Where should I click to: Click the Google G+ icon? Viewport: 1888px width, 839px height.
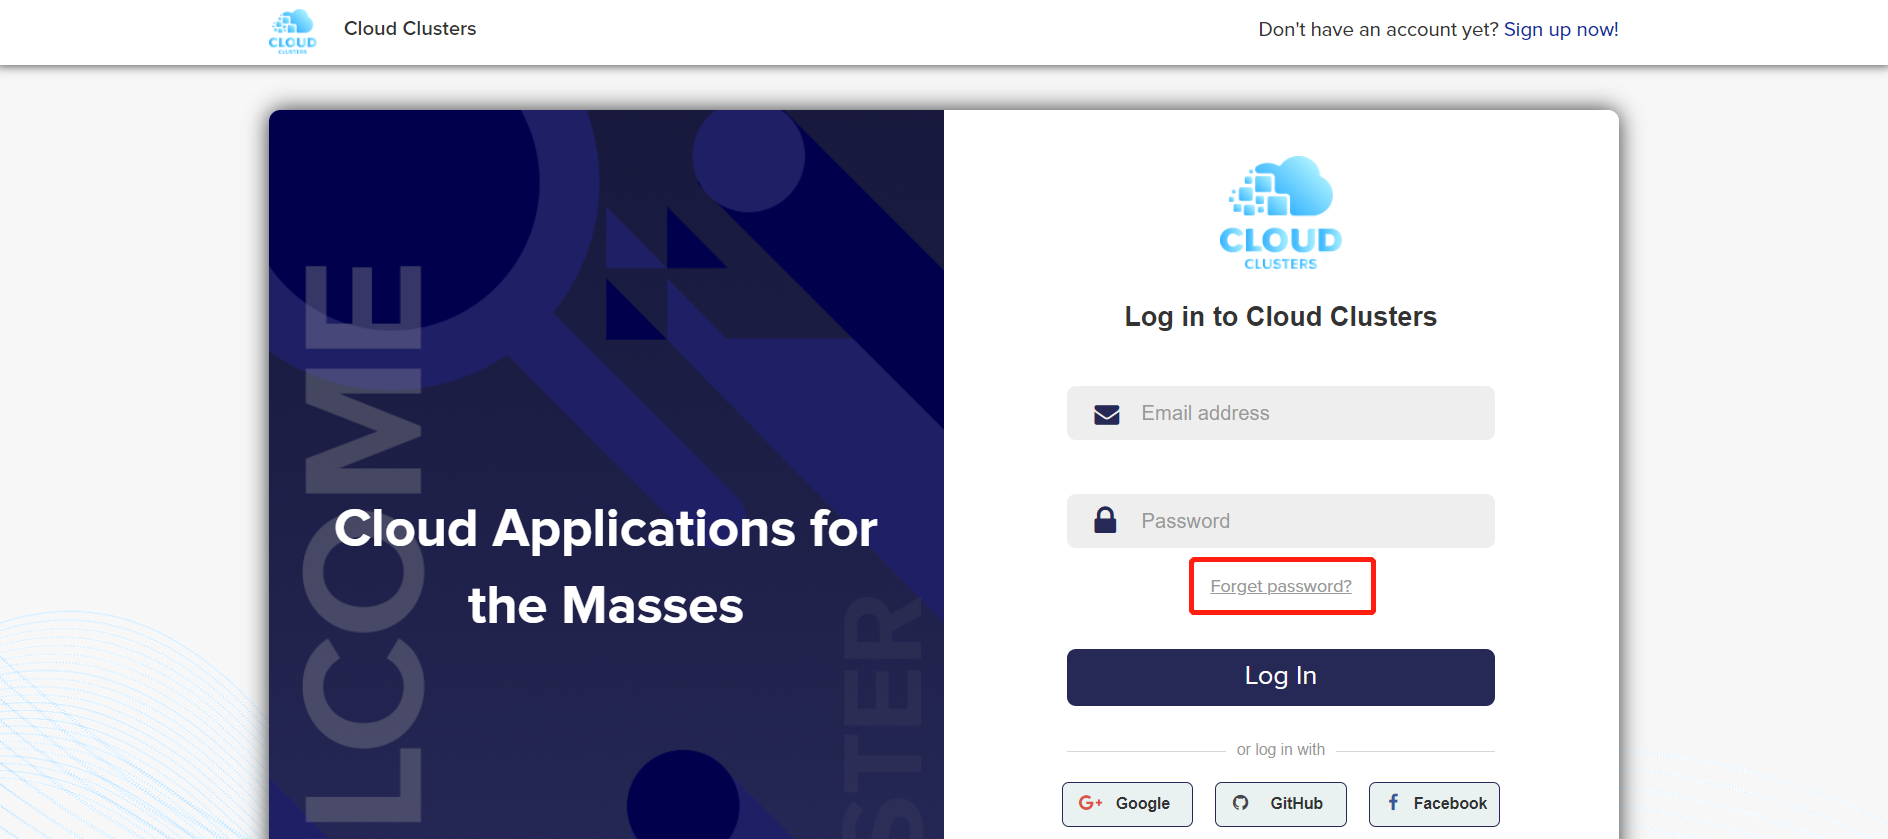[1090, 803]
